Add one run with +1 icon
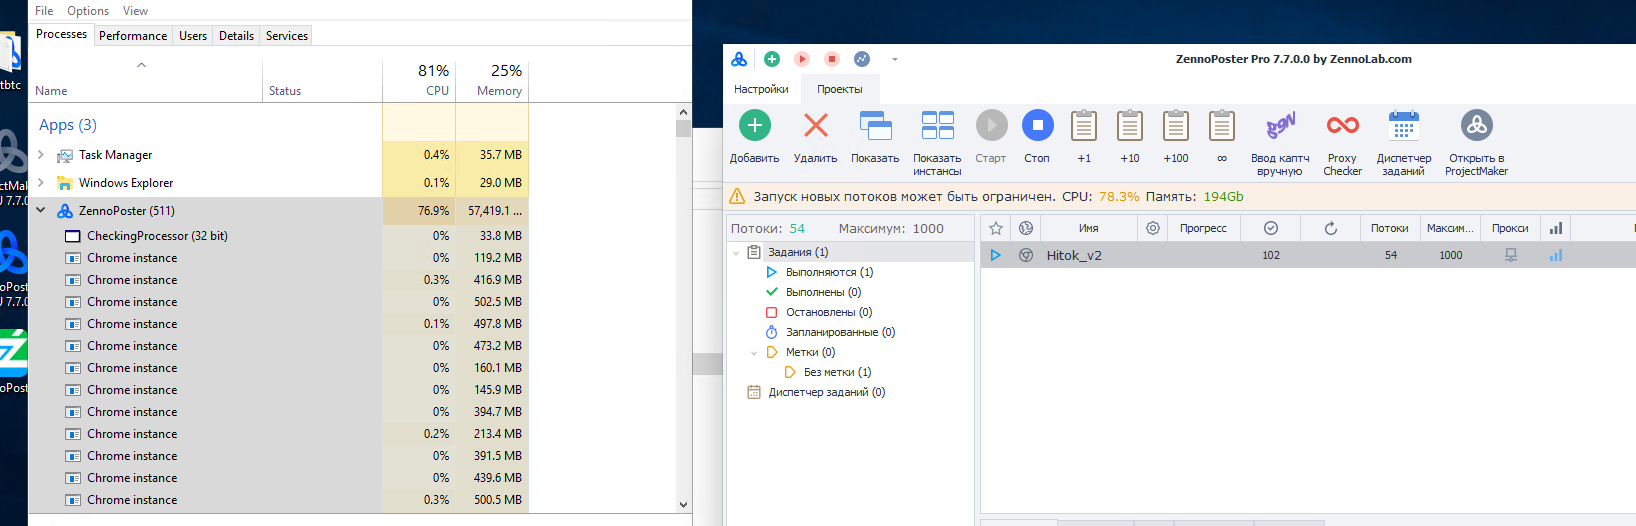This screenshot has width=1636, height=526. tap(1084, 125)
